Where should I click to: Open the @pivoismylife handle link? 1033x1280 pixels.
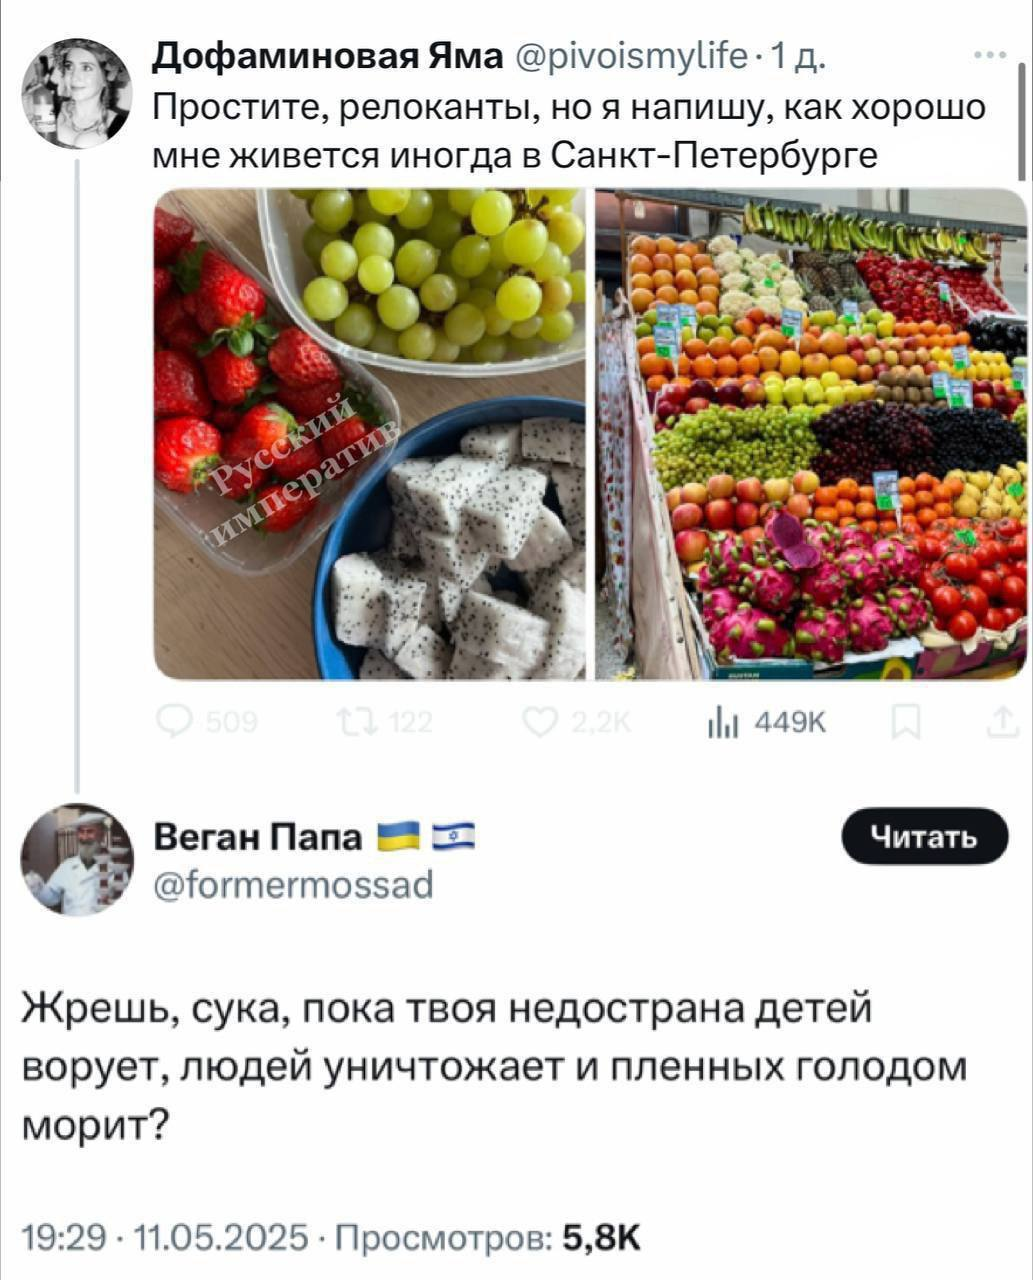[x=630, y=58]
